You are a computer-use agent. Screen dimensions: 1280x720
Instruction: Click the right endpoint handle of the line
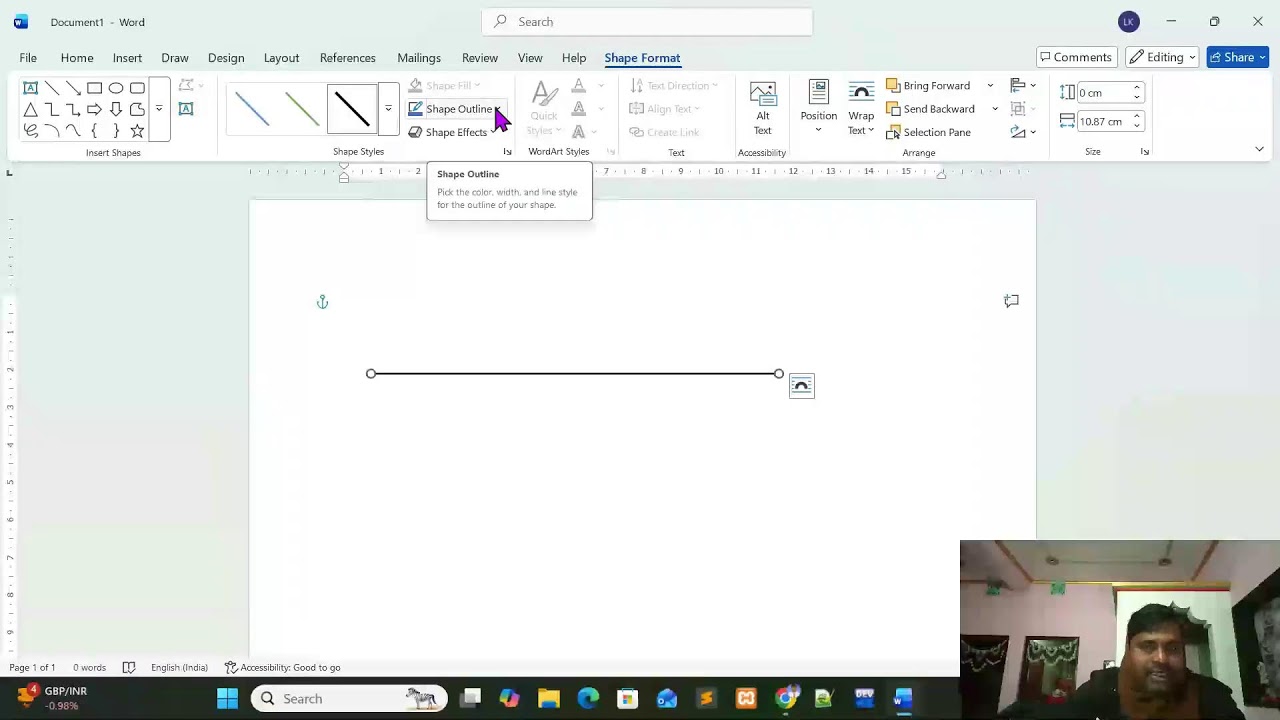[779, 374]
